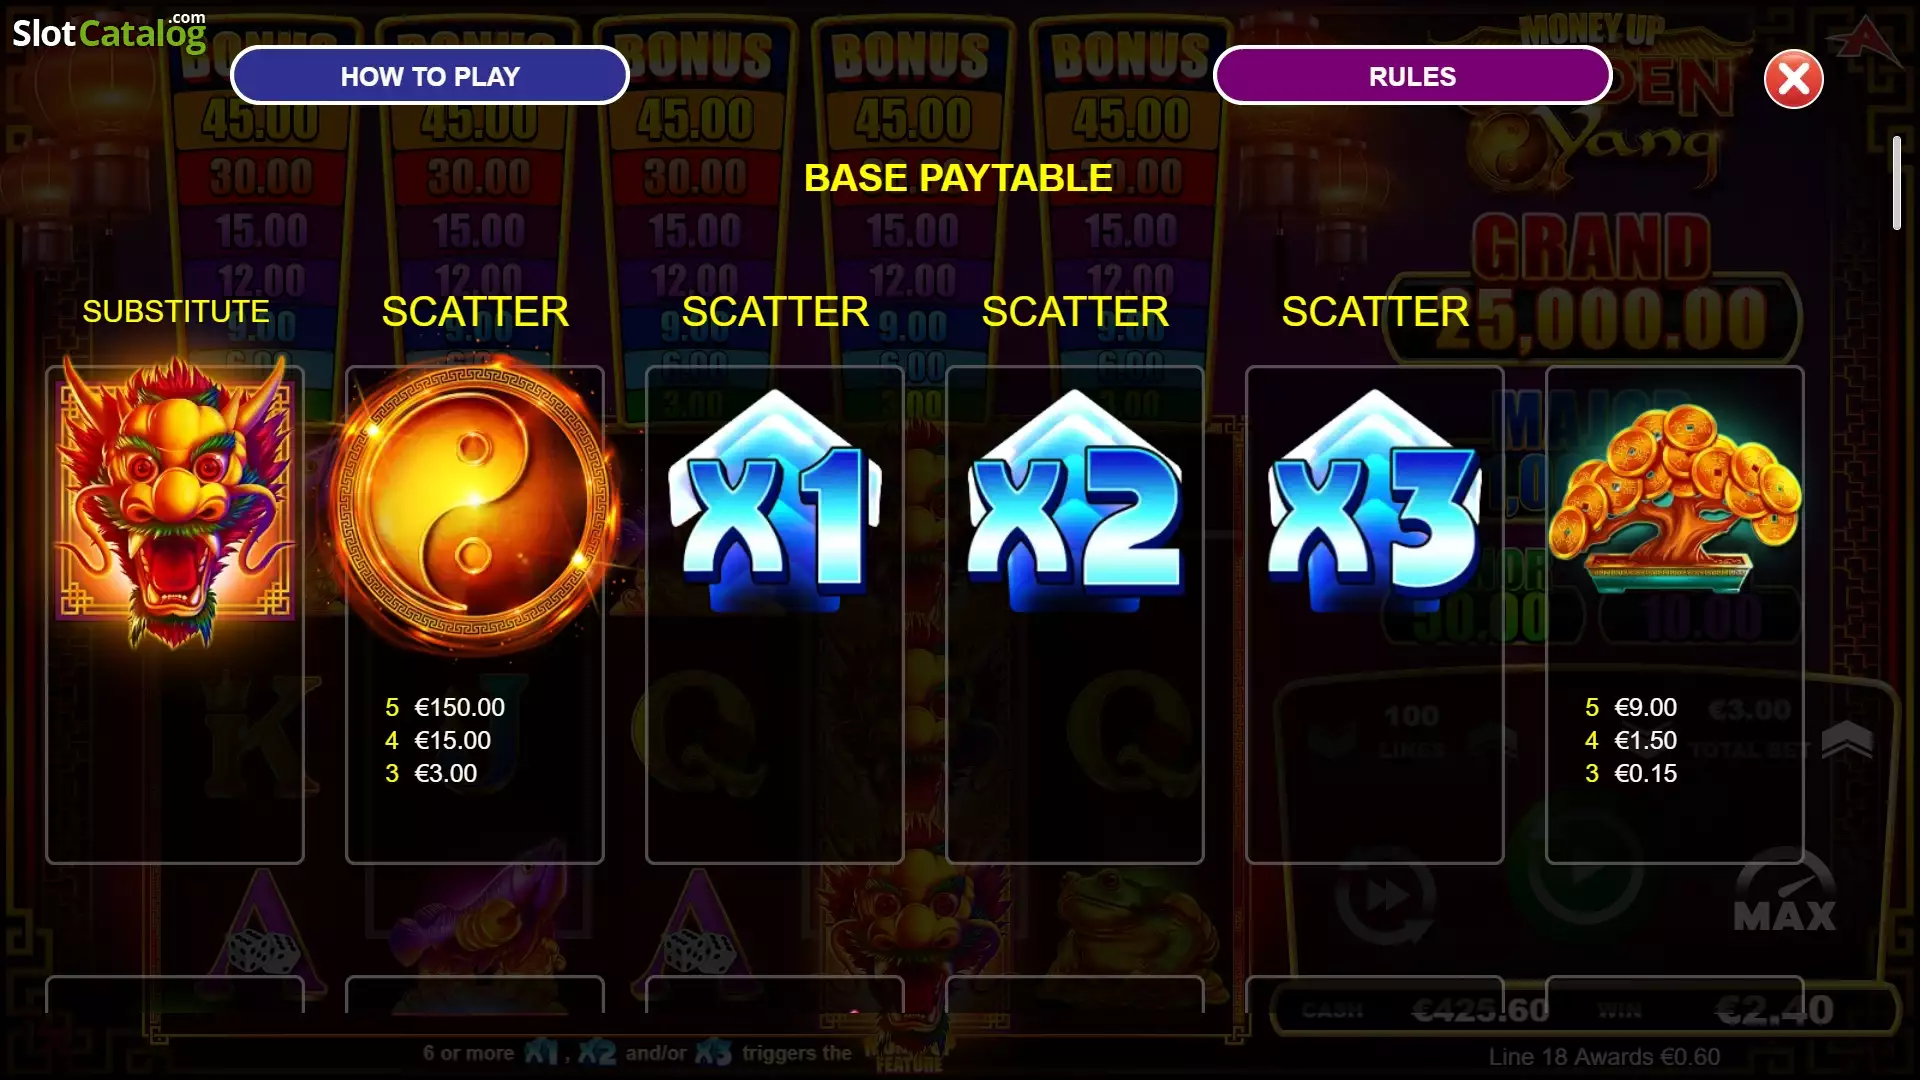Image resolution: width=1920 pixels, height=1080 pixels.
Task: Select the golden coin money tree symbol
Action: (1675, 498)
